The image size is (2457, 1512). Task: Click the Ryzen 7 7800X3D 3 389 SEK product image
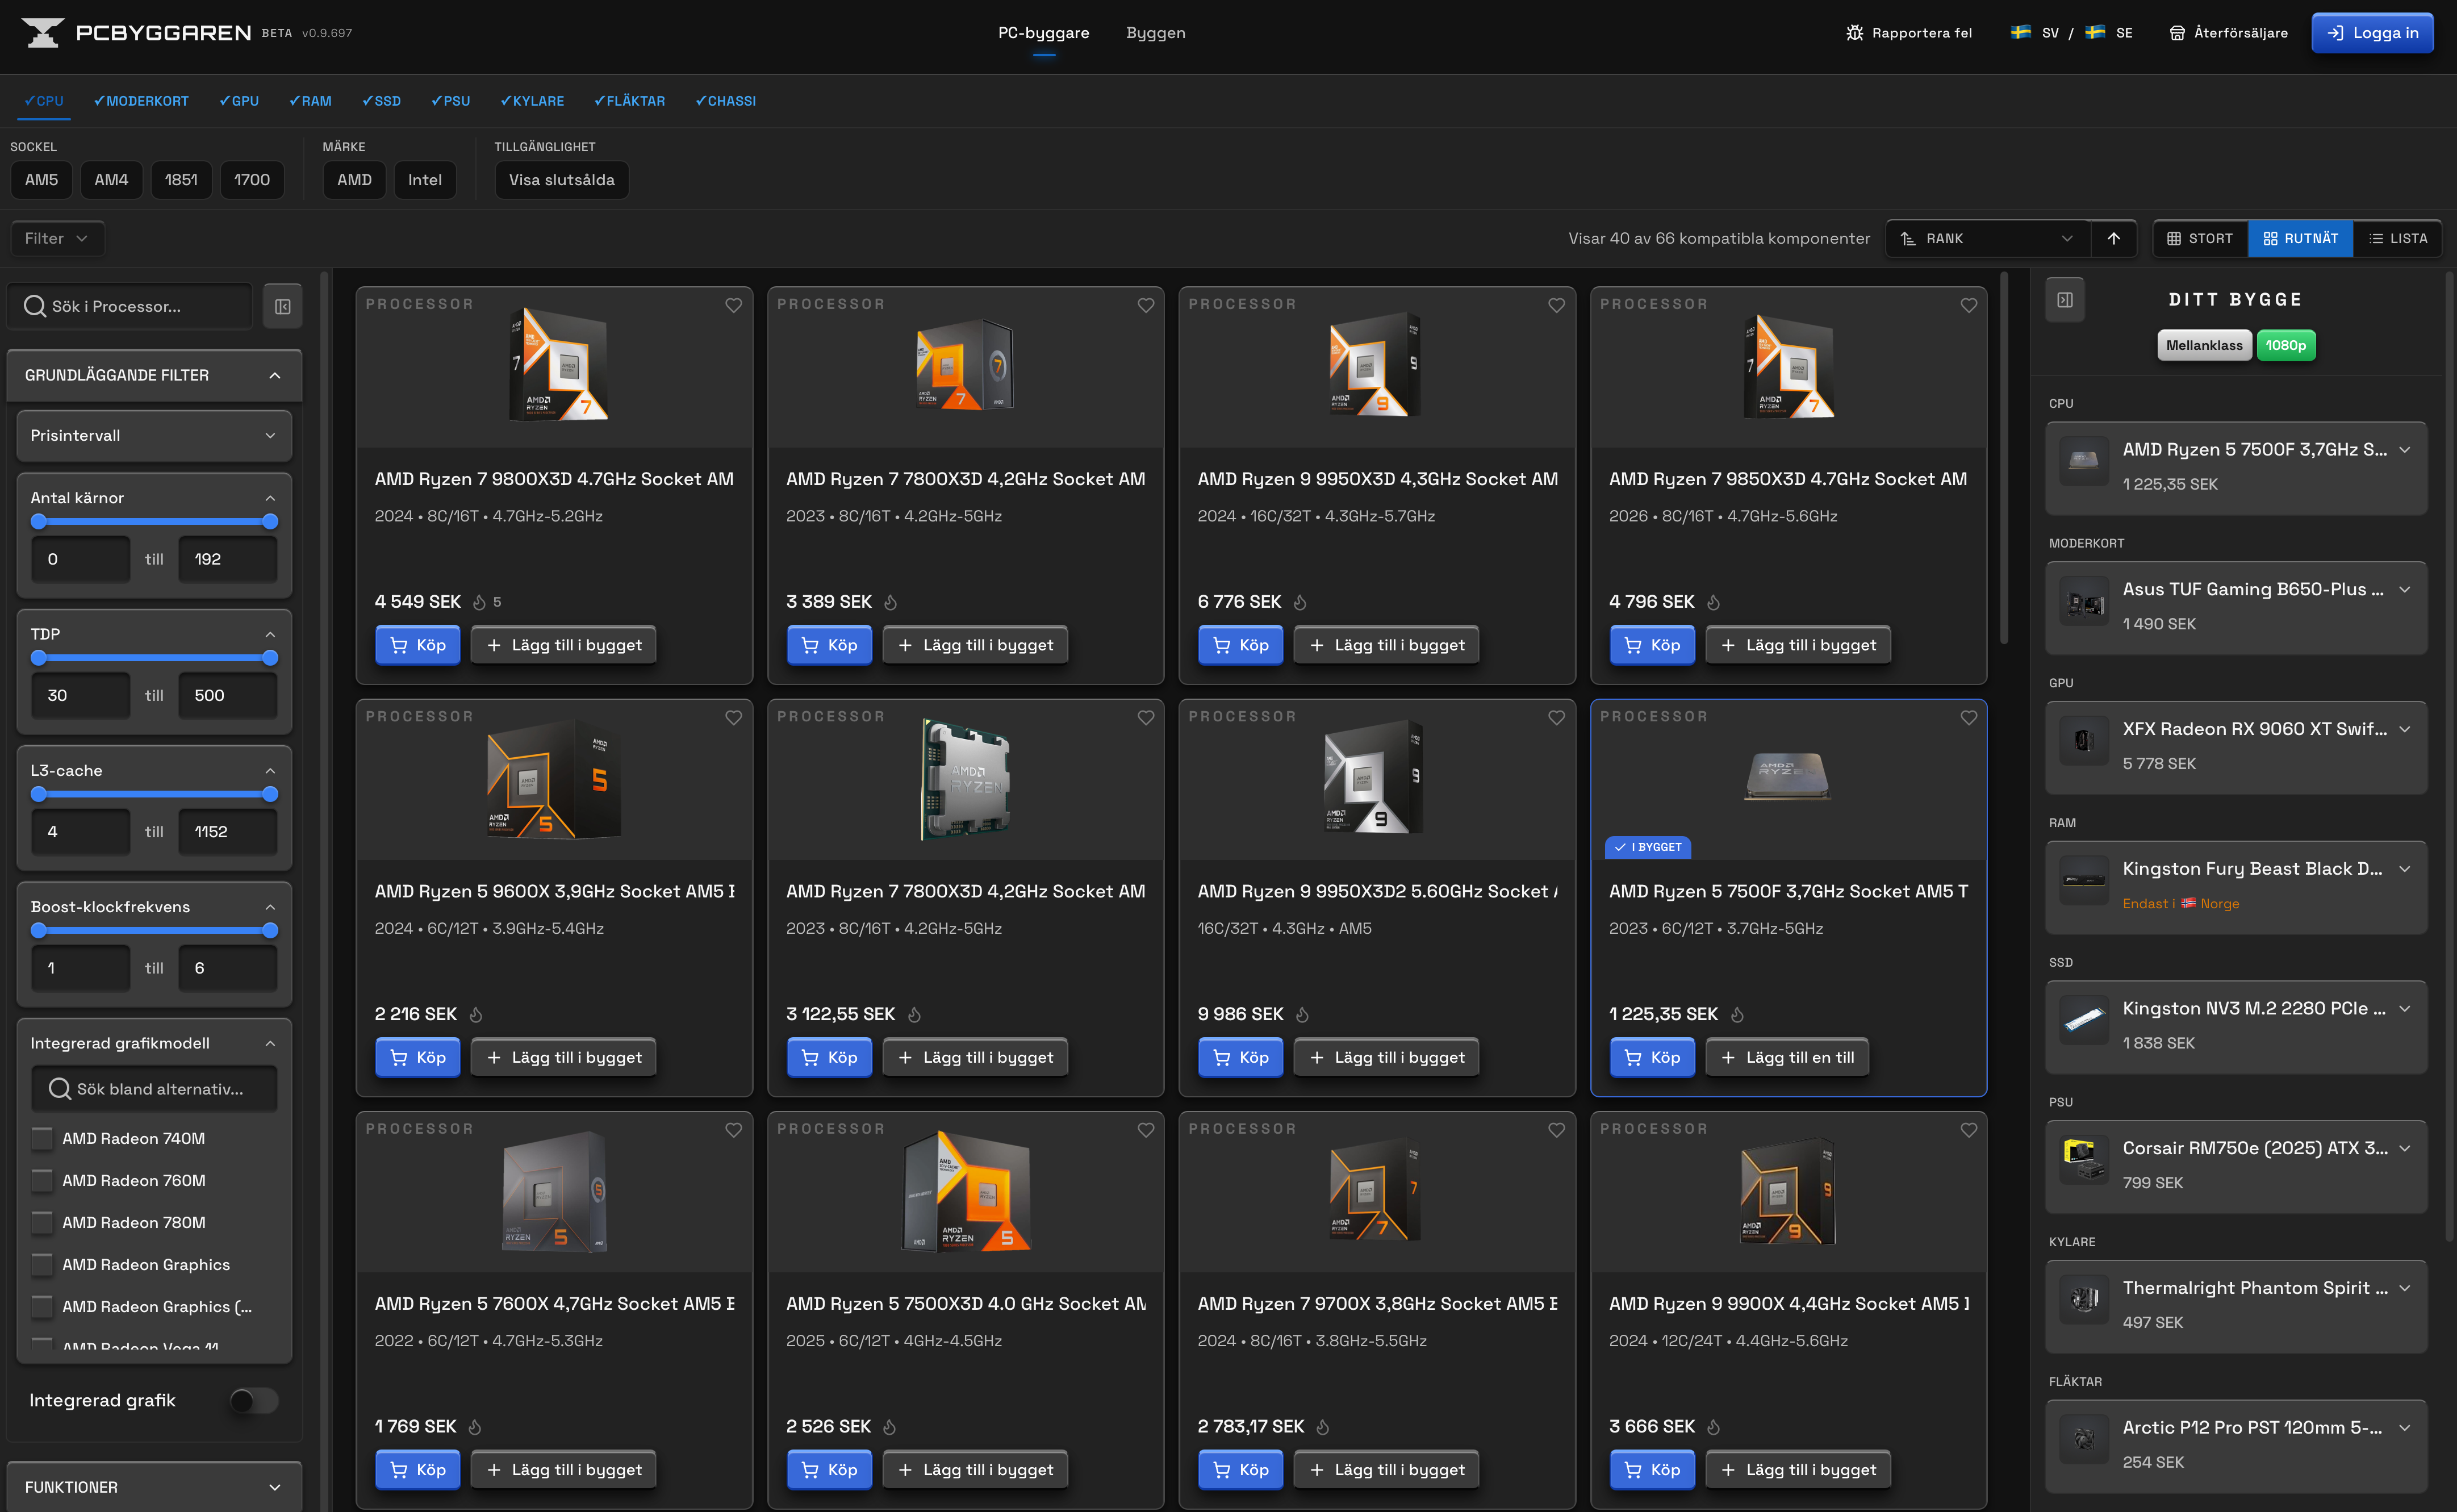tap(965, 366)
